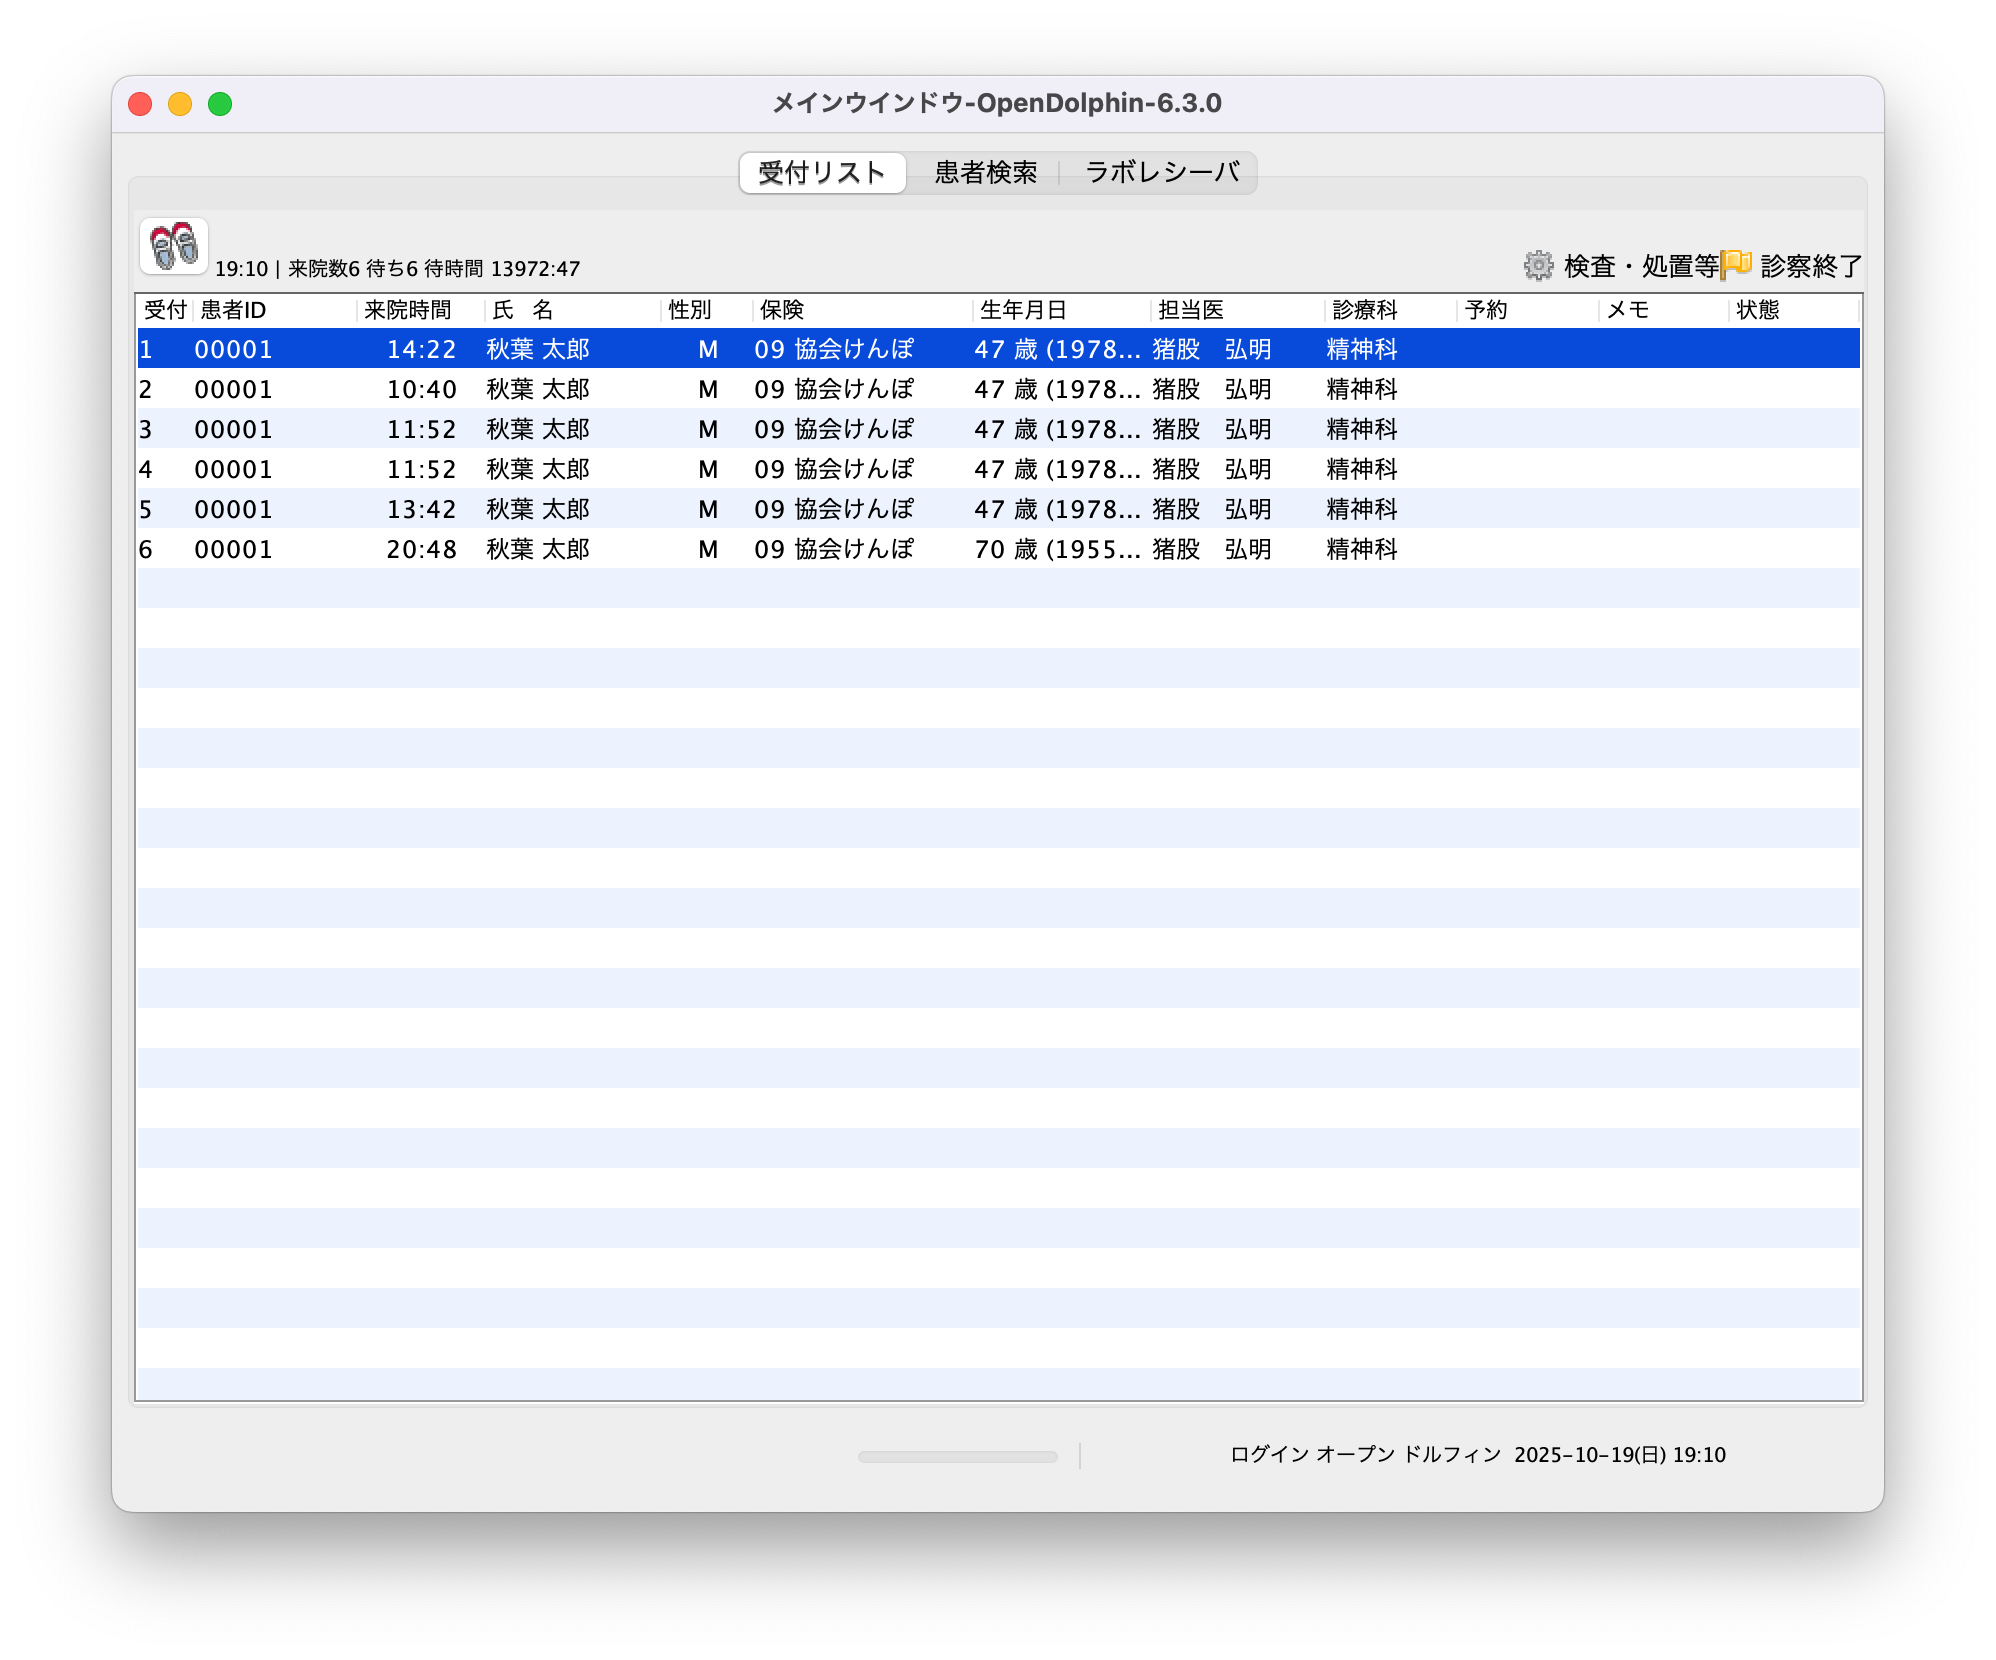Click the progress bar in status area

pyautogui.click(x=957, y=1456)
